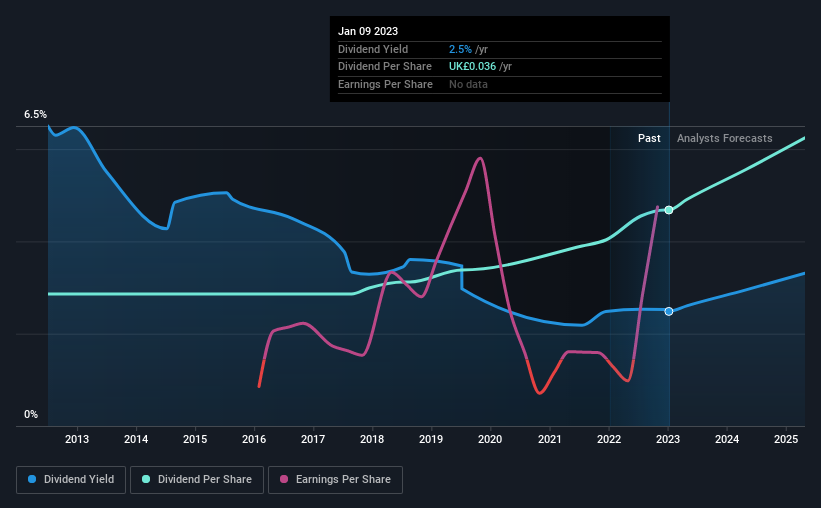This screenshot has height=508, width=821.
Task: Click the 2013 x-axis label
Action: pyautogui.click(x=77, y=439)
